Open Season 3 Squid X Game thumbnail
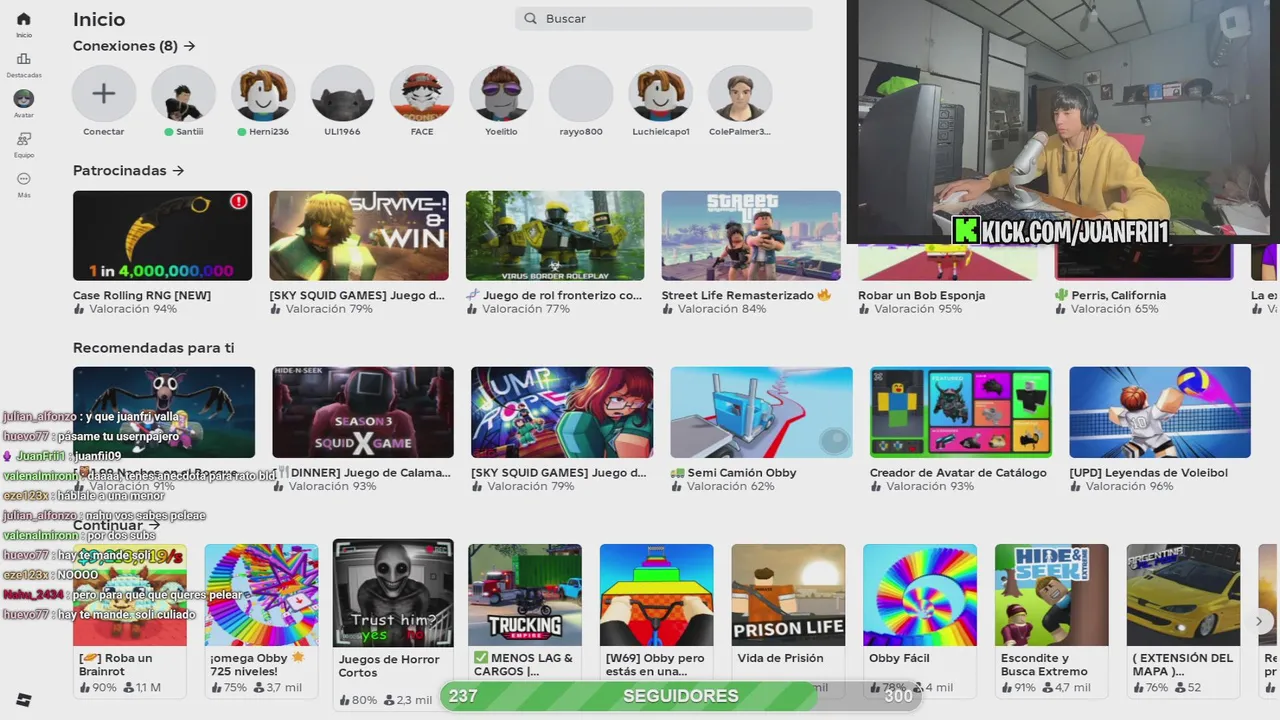Screen dimensions: 1280x720 (363, 412)
